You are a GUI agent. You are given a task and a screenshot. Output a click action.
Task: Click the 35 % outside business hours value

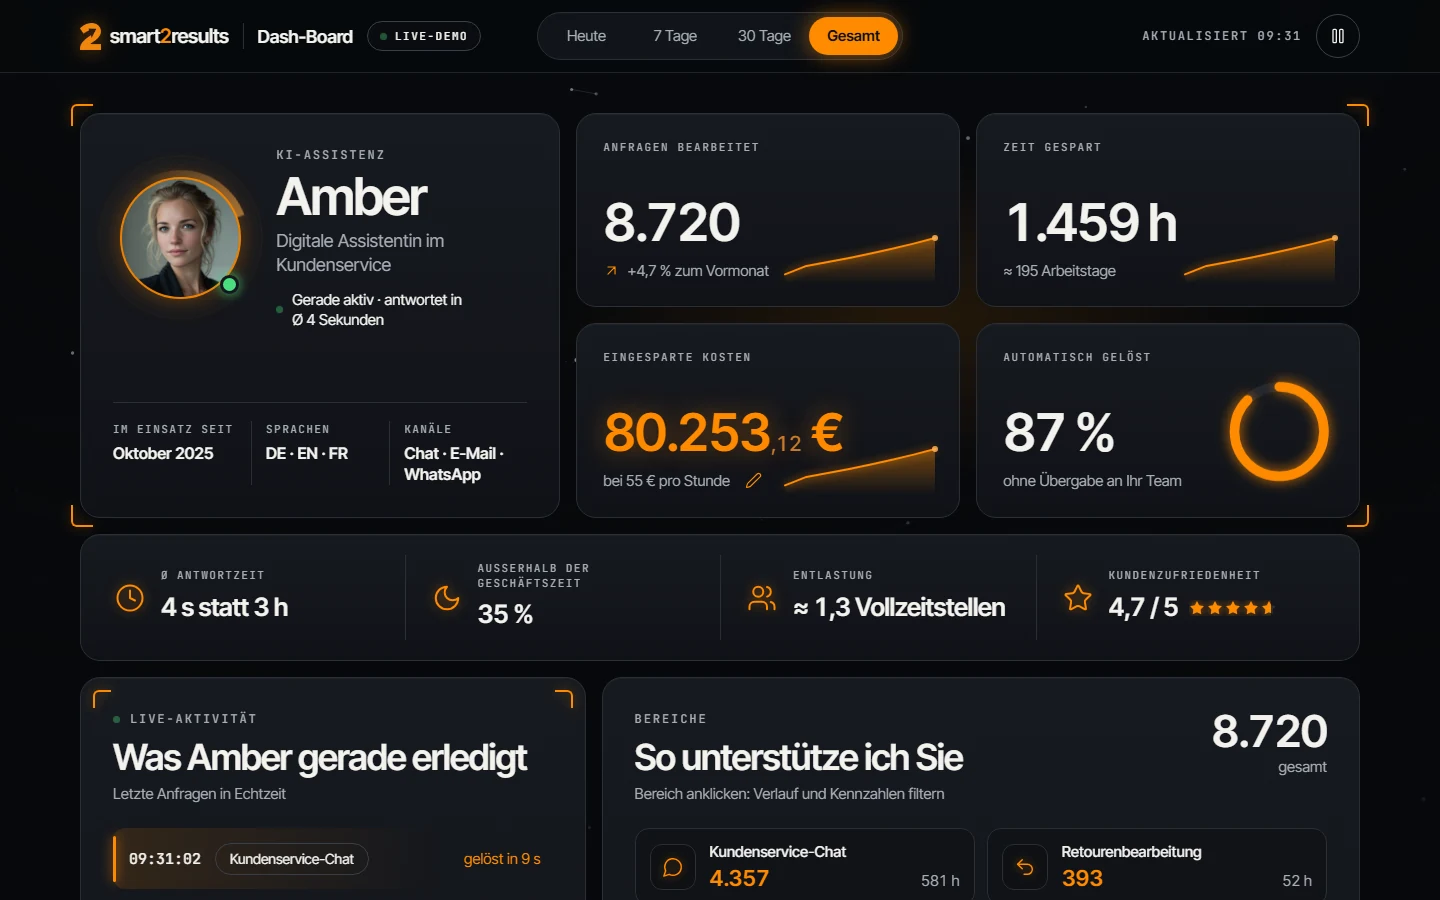point(505,614)
